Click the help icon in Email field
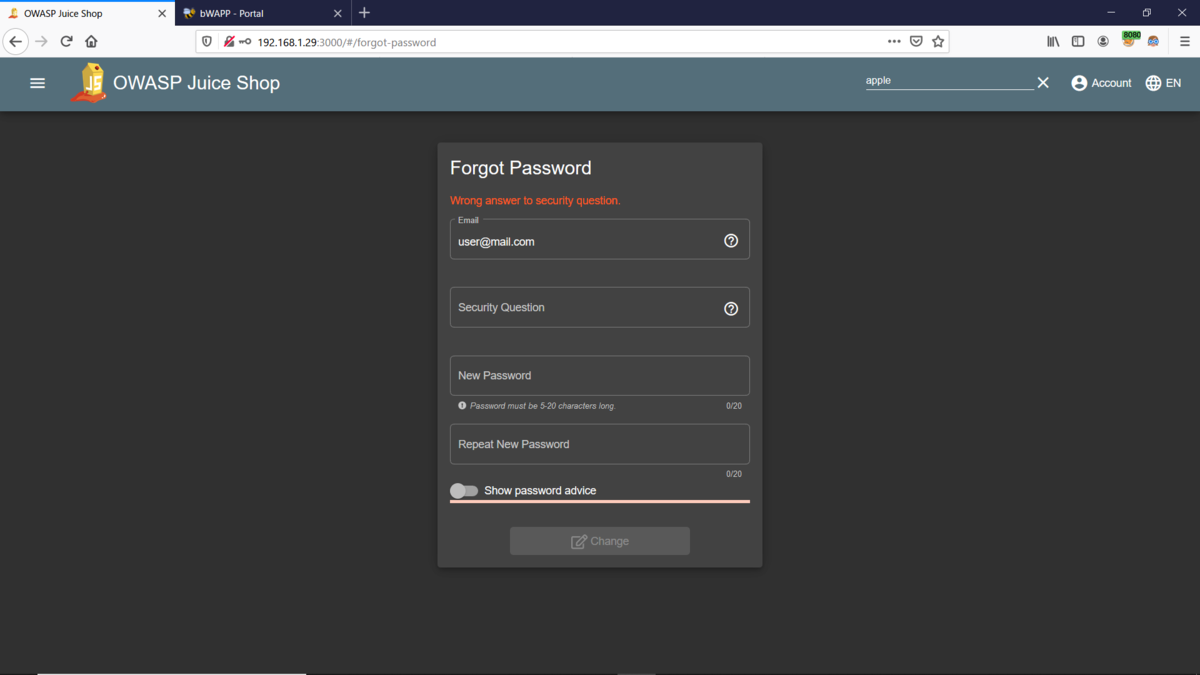1200x675 pixels. click(731, 241)
